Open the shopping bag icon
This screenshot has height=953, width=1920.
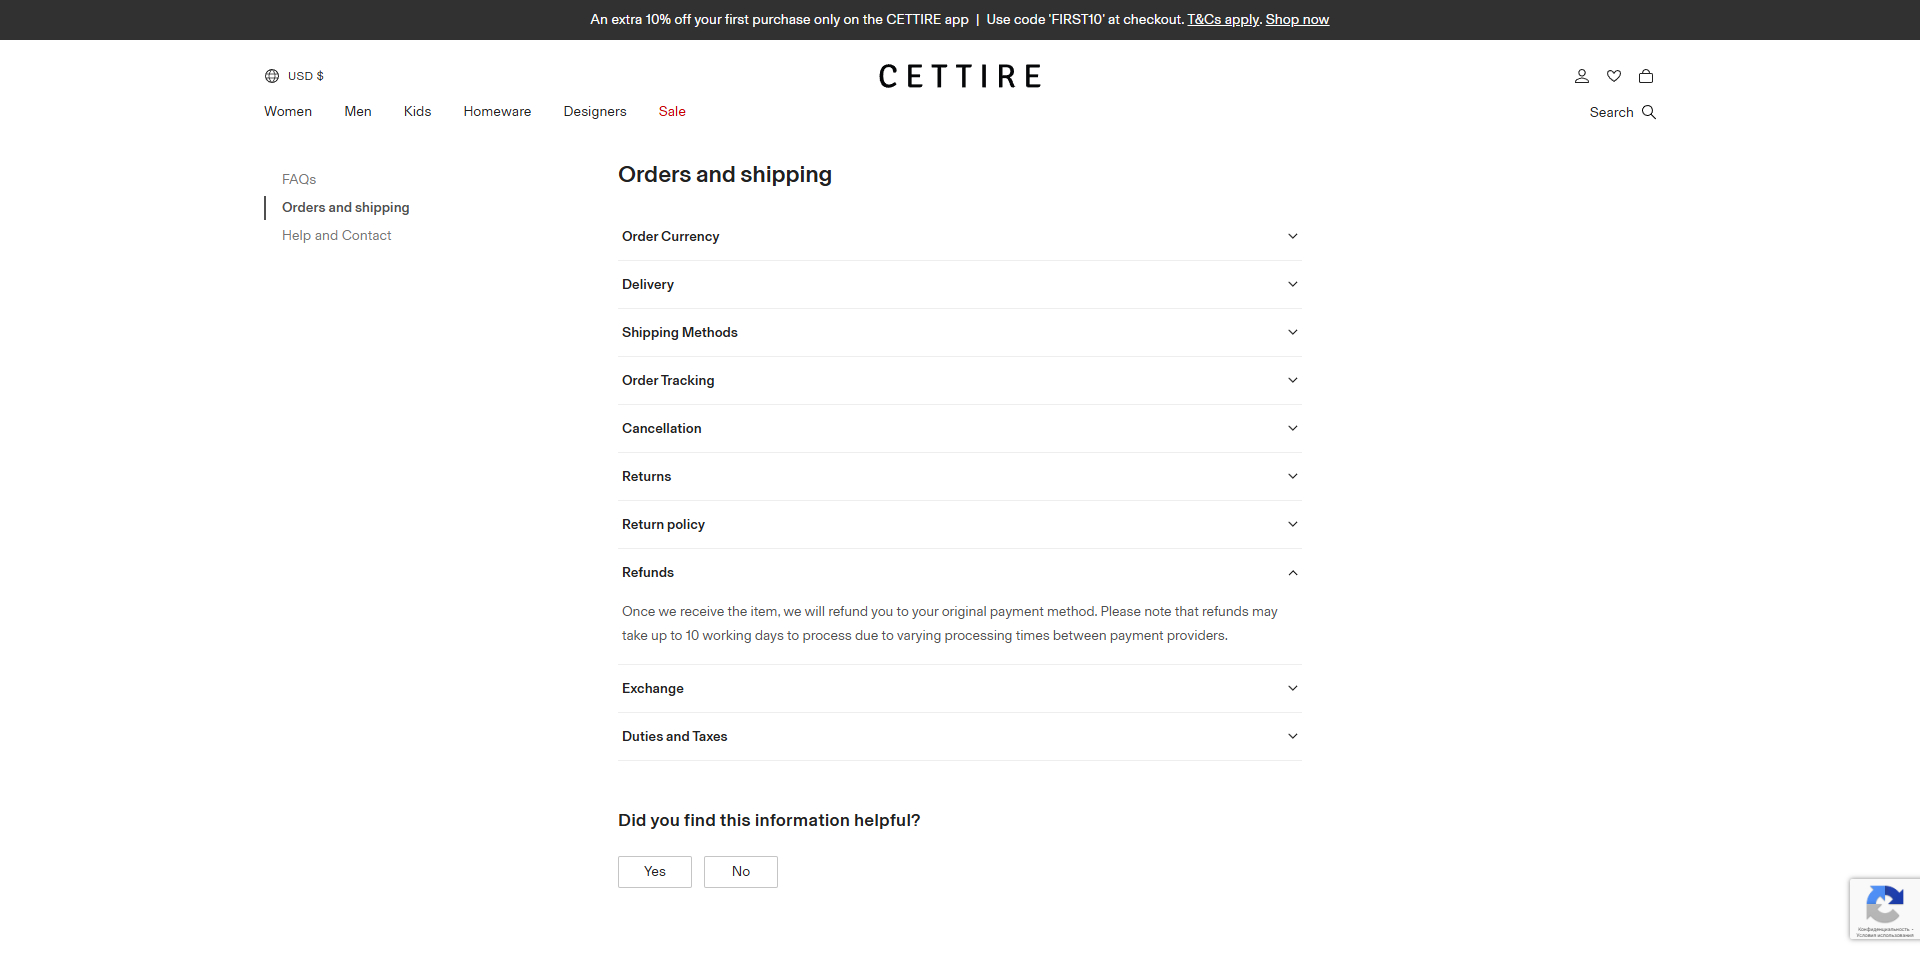pyautogui.click(x=1645, y=76)
